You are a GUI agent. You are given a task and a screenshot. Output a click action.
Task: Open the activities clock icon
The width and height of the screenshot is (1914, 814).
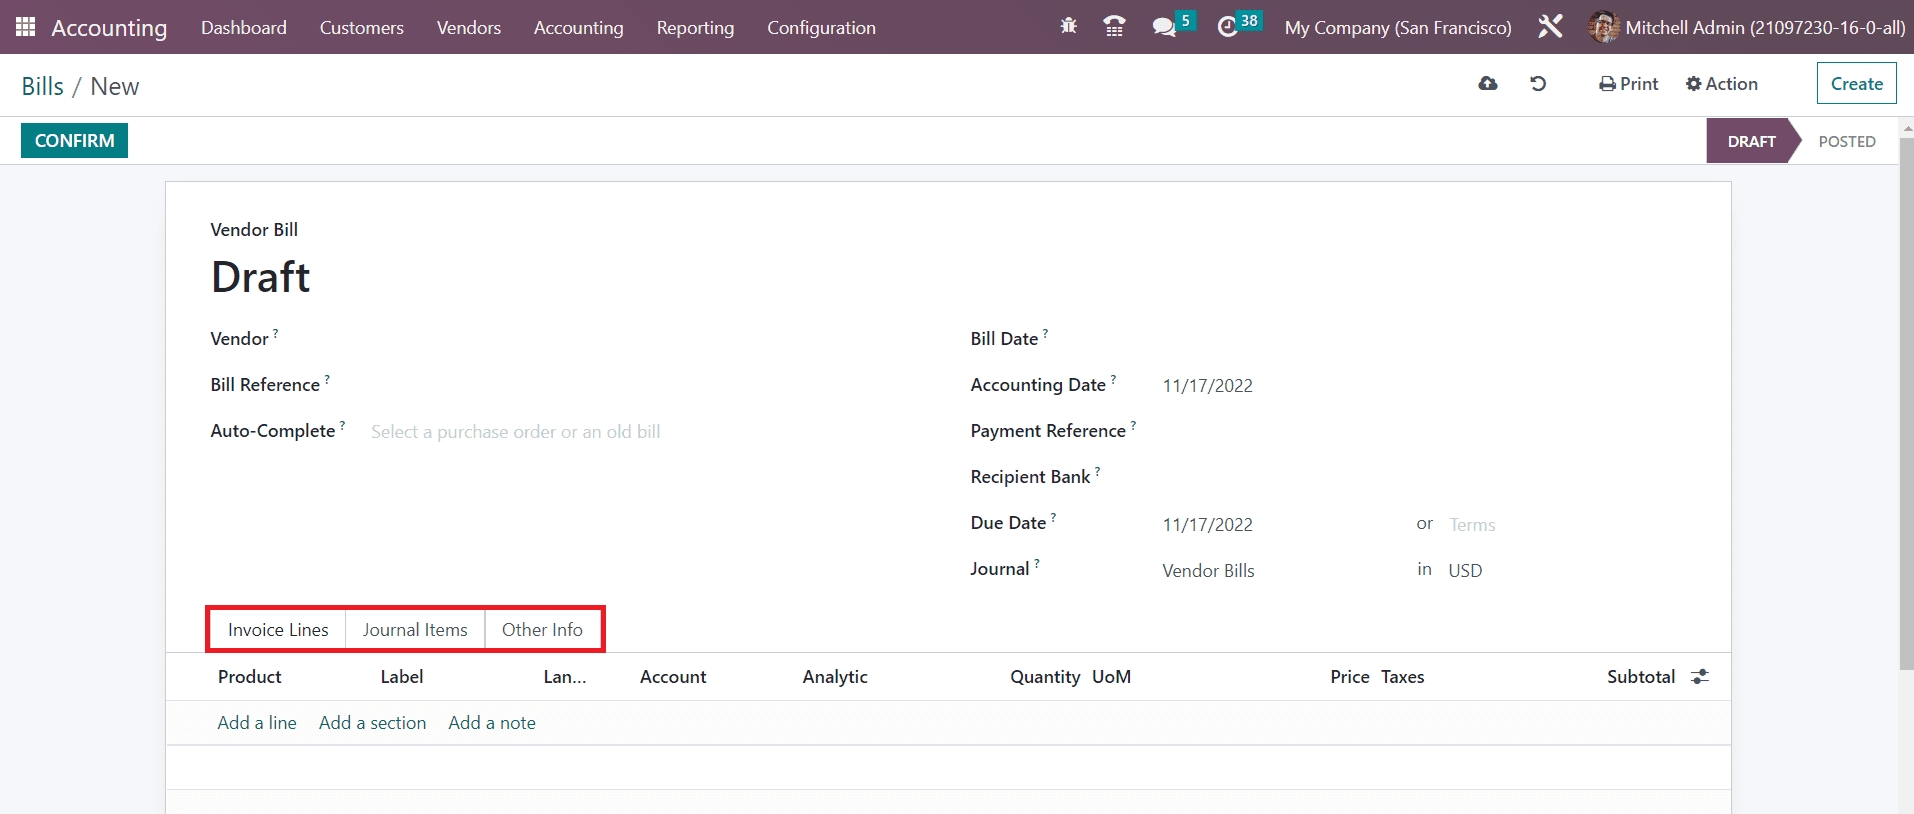1228,27
